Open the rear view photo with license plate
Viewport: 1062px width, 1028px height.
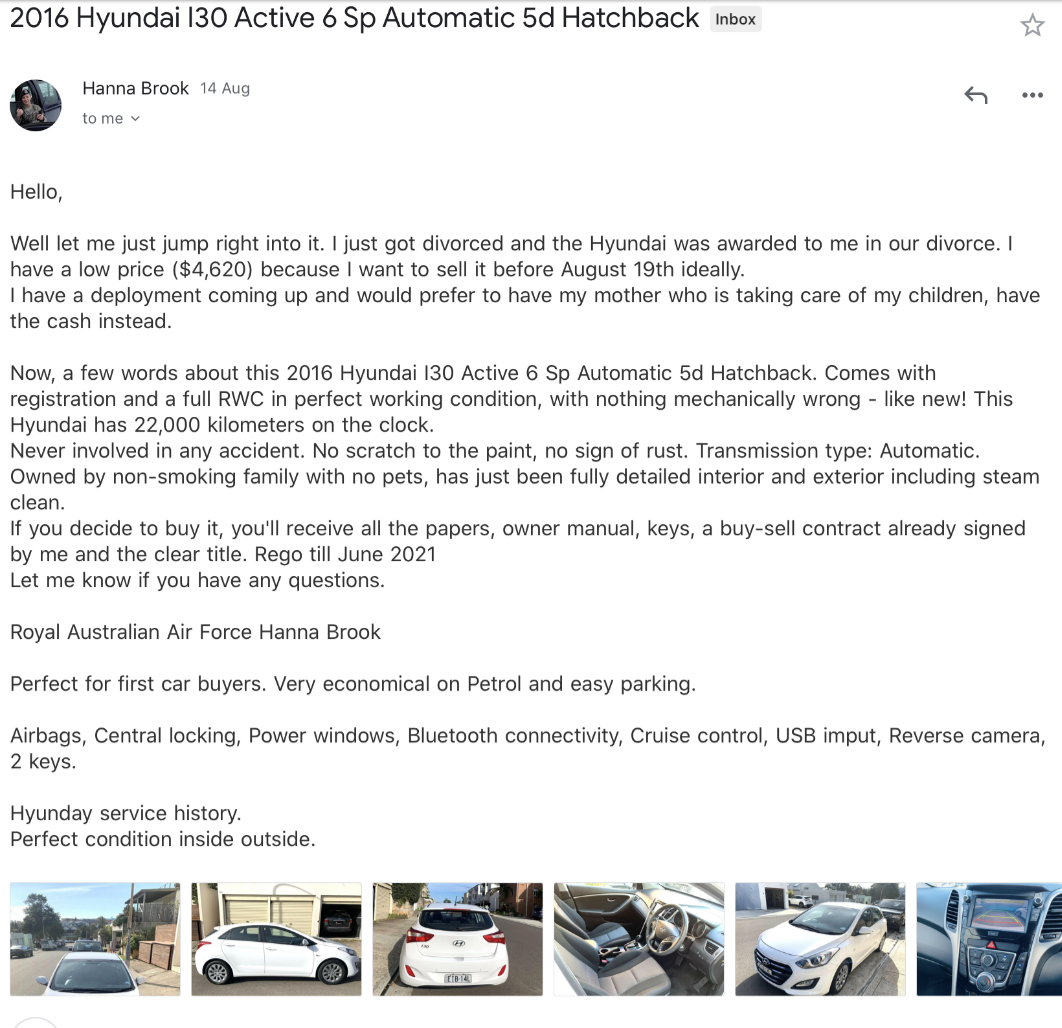coord(456,938)
